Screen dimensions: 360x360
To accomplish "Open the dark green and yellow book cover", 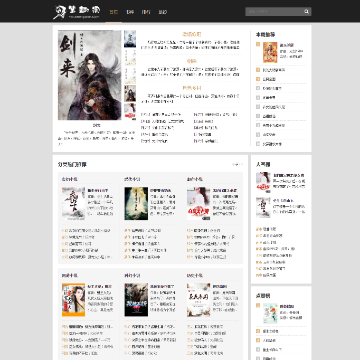I will 136,203.
